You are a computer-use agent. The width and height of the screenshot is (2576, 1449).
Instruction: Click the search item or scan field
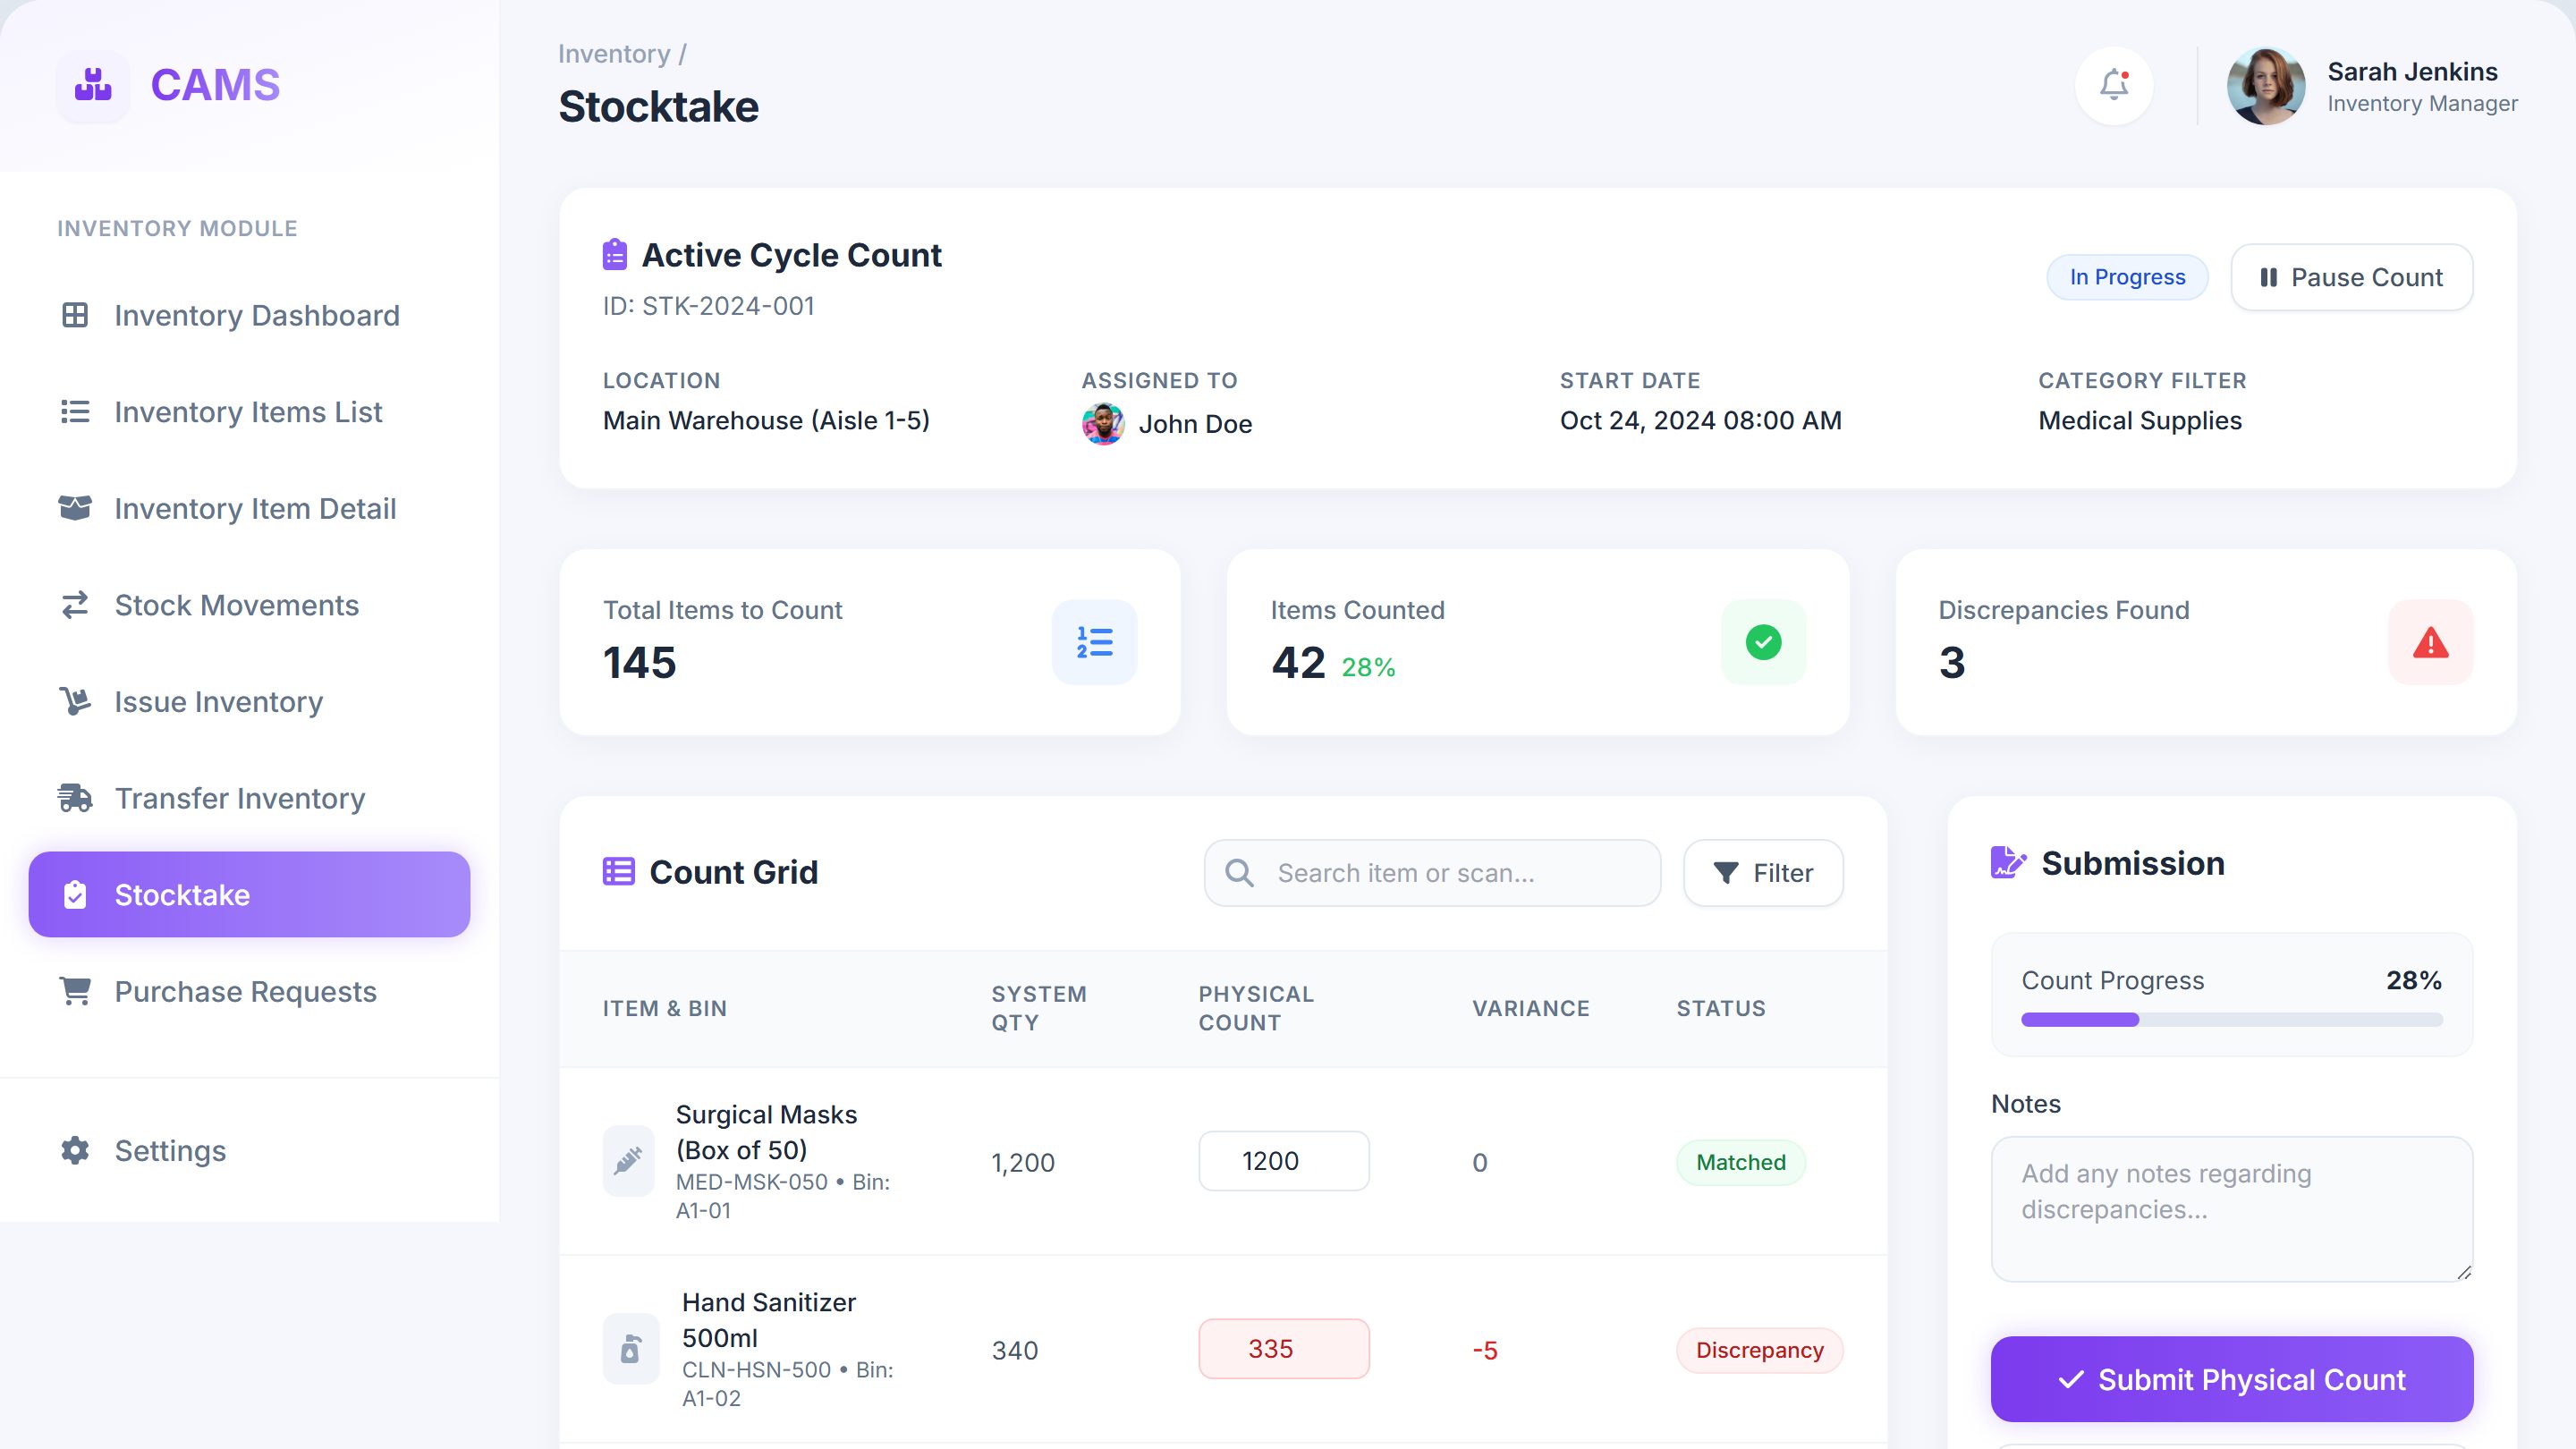(1433, 873)
